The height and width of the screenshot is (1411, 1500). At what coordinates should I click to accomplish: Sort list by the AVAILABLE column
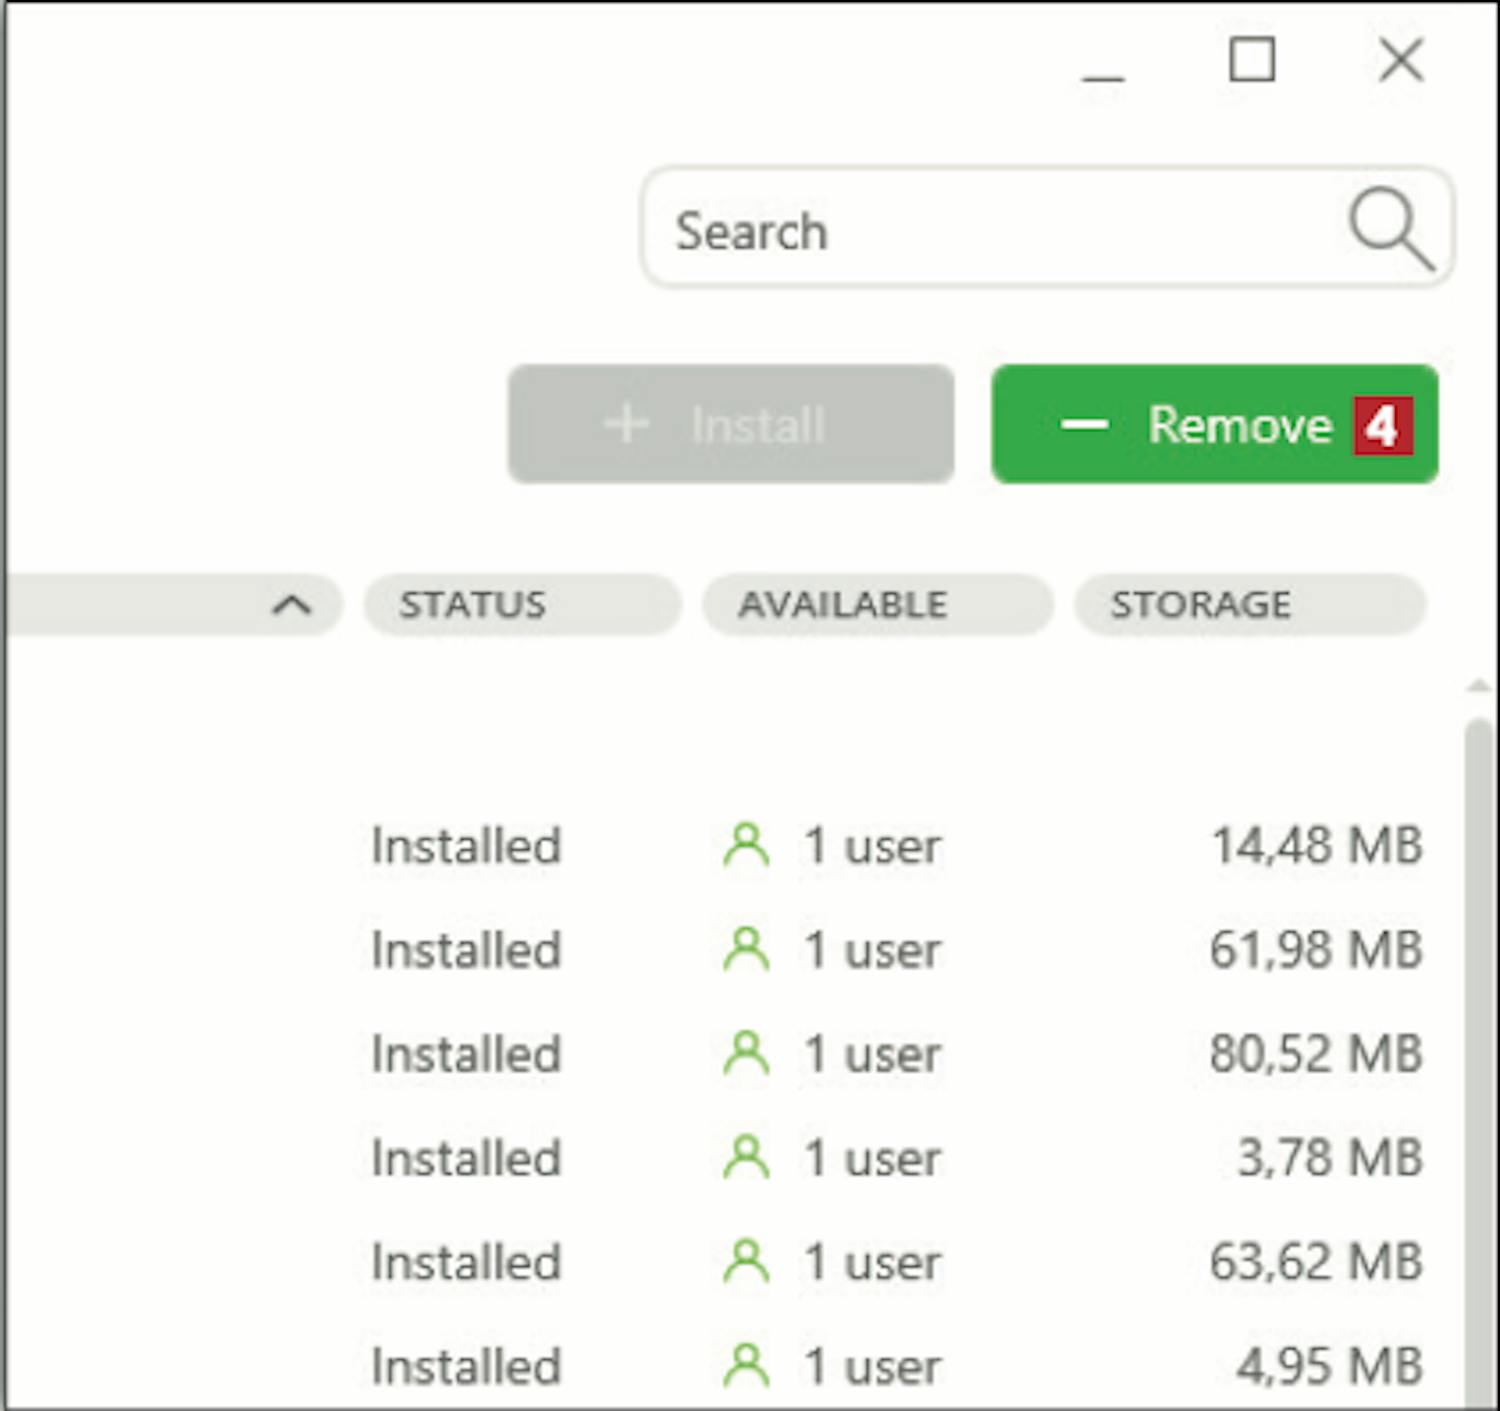click(876, 605)
